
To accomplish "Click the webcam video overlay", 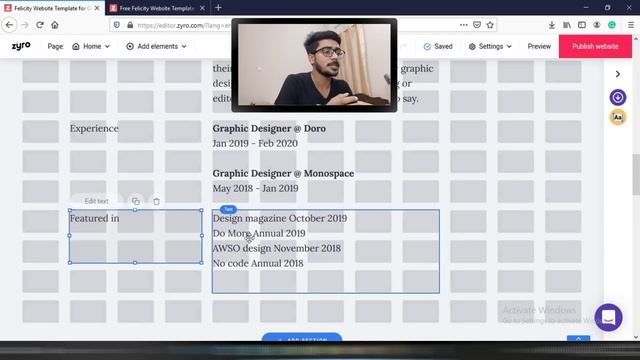I will tap(314, 65).
